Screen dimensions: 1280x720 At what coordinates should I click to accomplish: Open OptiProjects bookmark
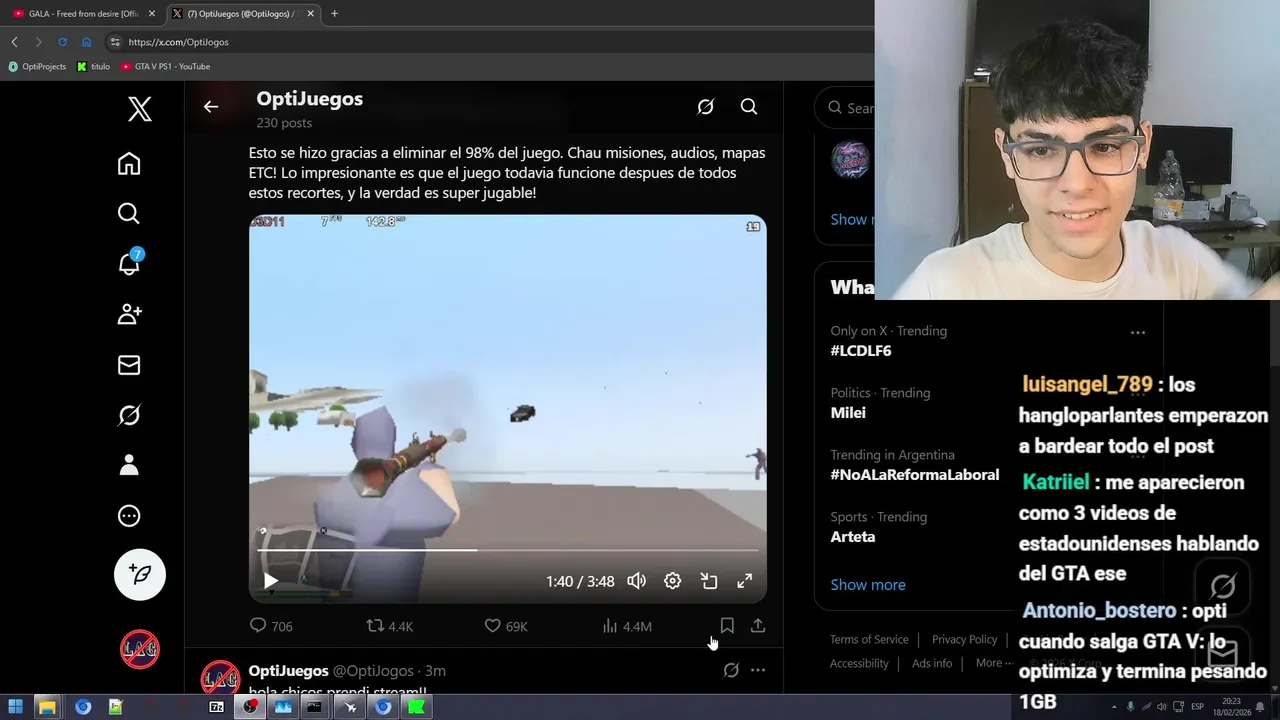click(x=37, y=67)
